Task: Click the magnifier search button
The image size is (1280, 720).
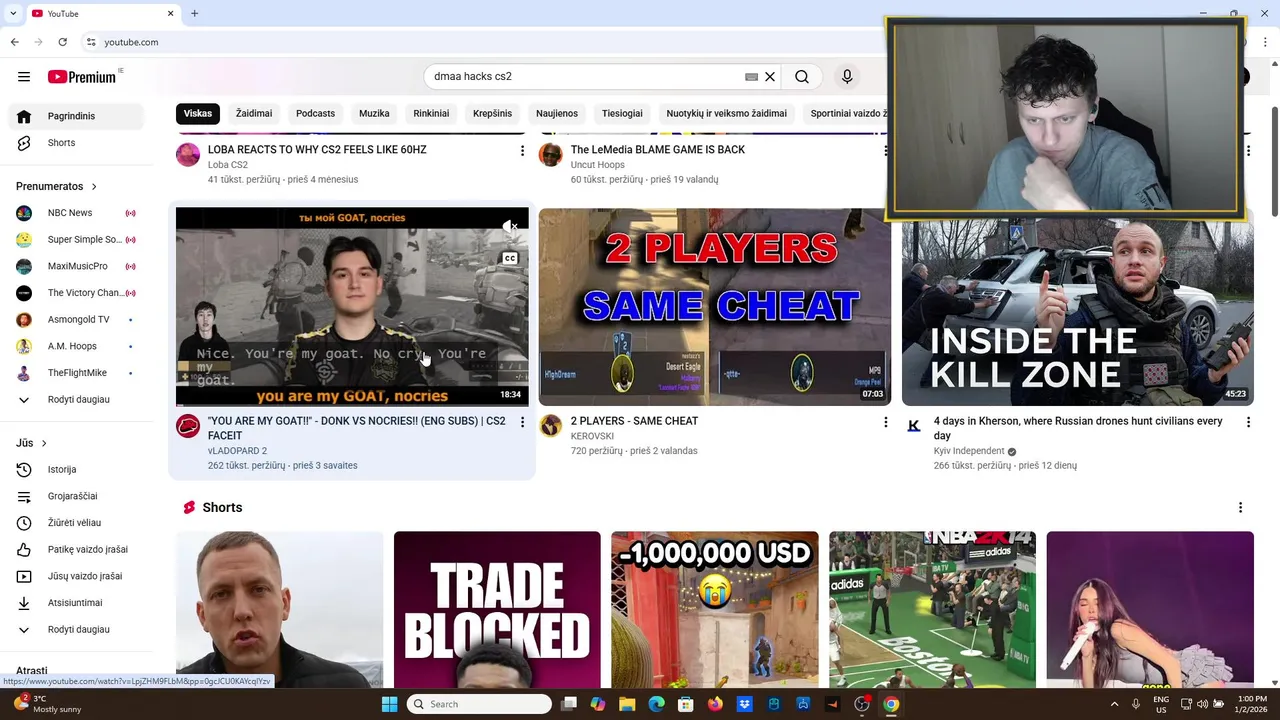Action: pyautogui.click(x=802, y=77)
